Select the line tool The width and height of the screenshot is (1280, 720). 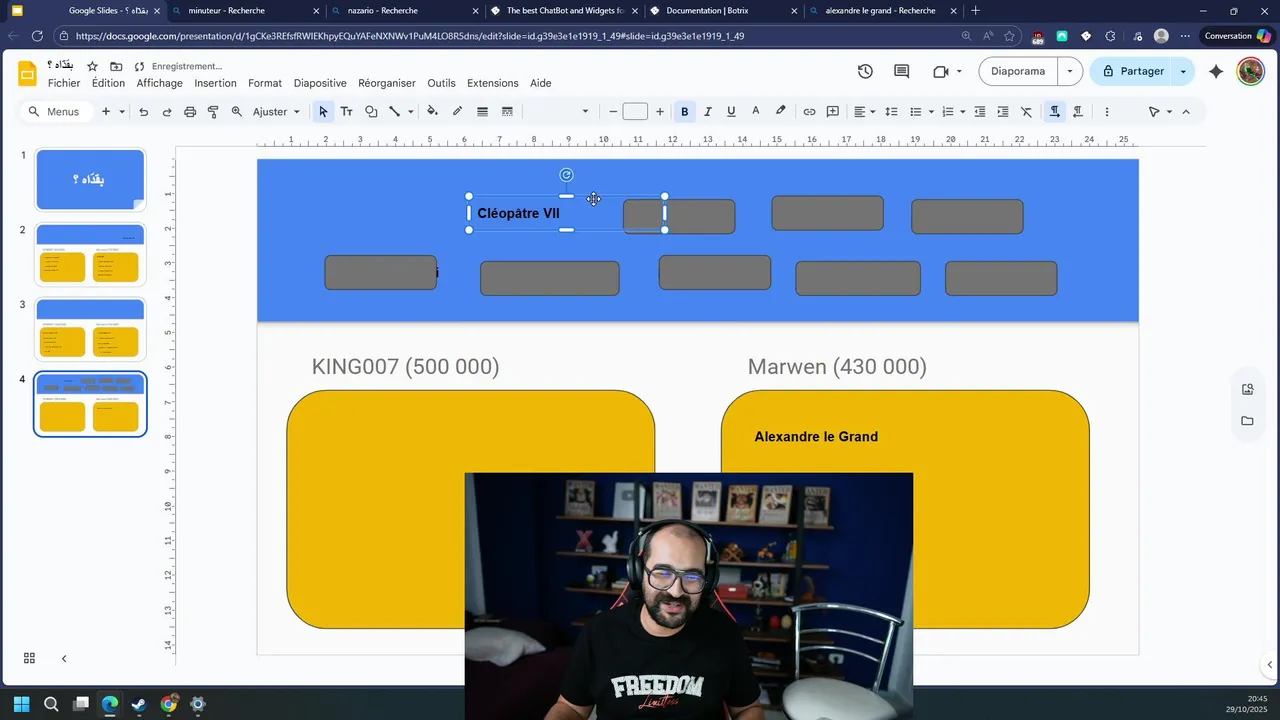(x=394, y=112)
